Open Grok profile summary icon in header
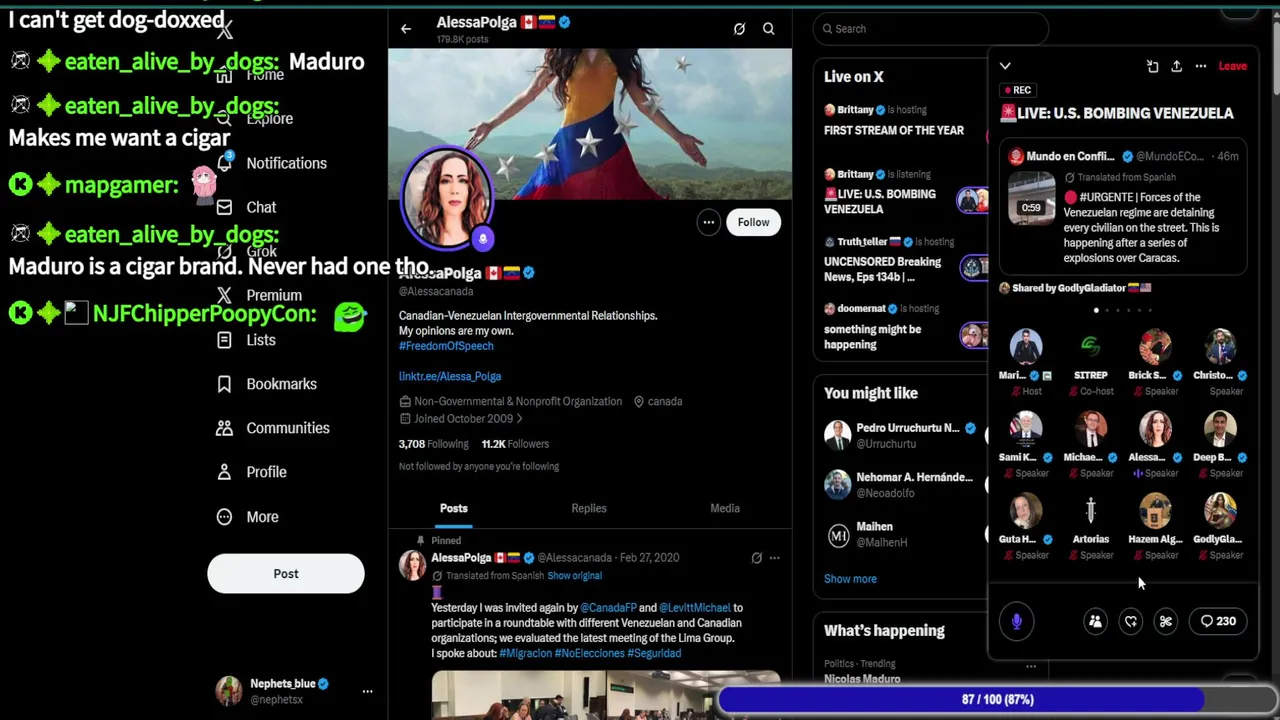 click(x=739, y=29)
